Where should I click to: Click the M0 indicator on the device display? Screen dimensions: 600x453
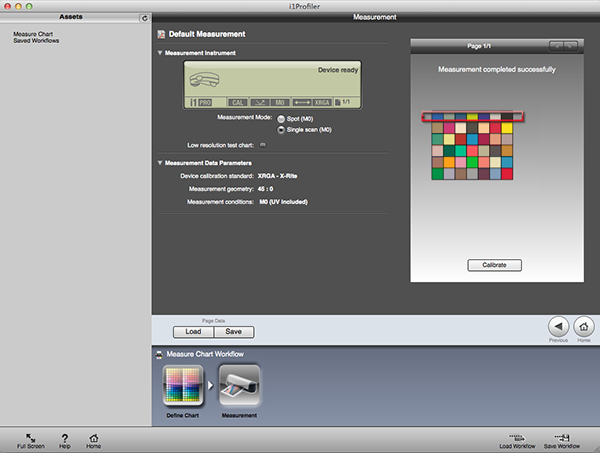280,103
